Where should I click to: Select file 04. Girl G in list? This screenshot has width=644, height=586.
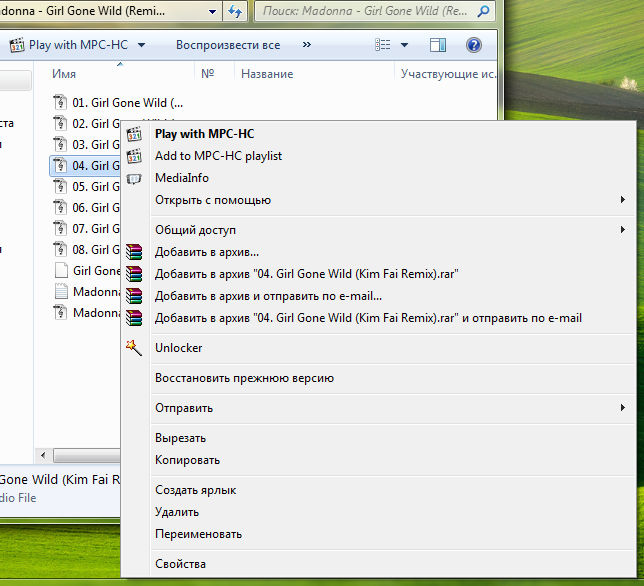click(85, 165)
